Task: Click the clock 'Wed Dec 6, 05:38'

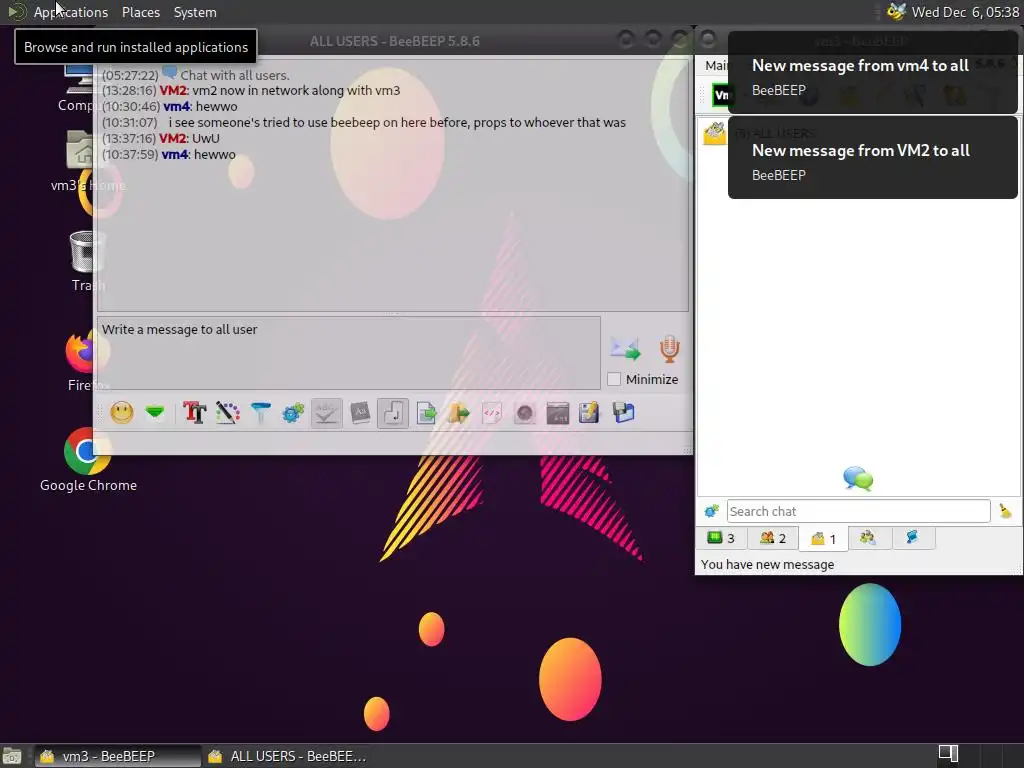Action: tap(965, 12)
